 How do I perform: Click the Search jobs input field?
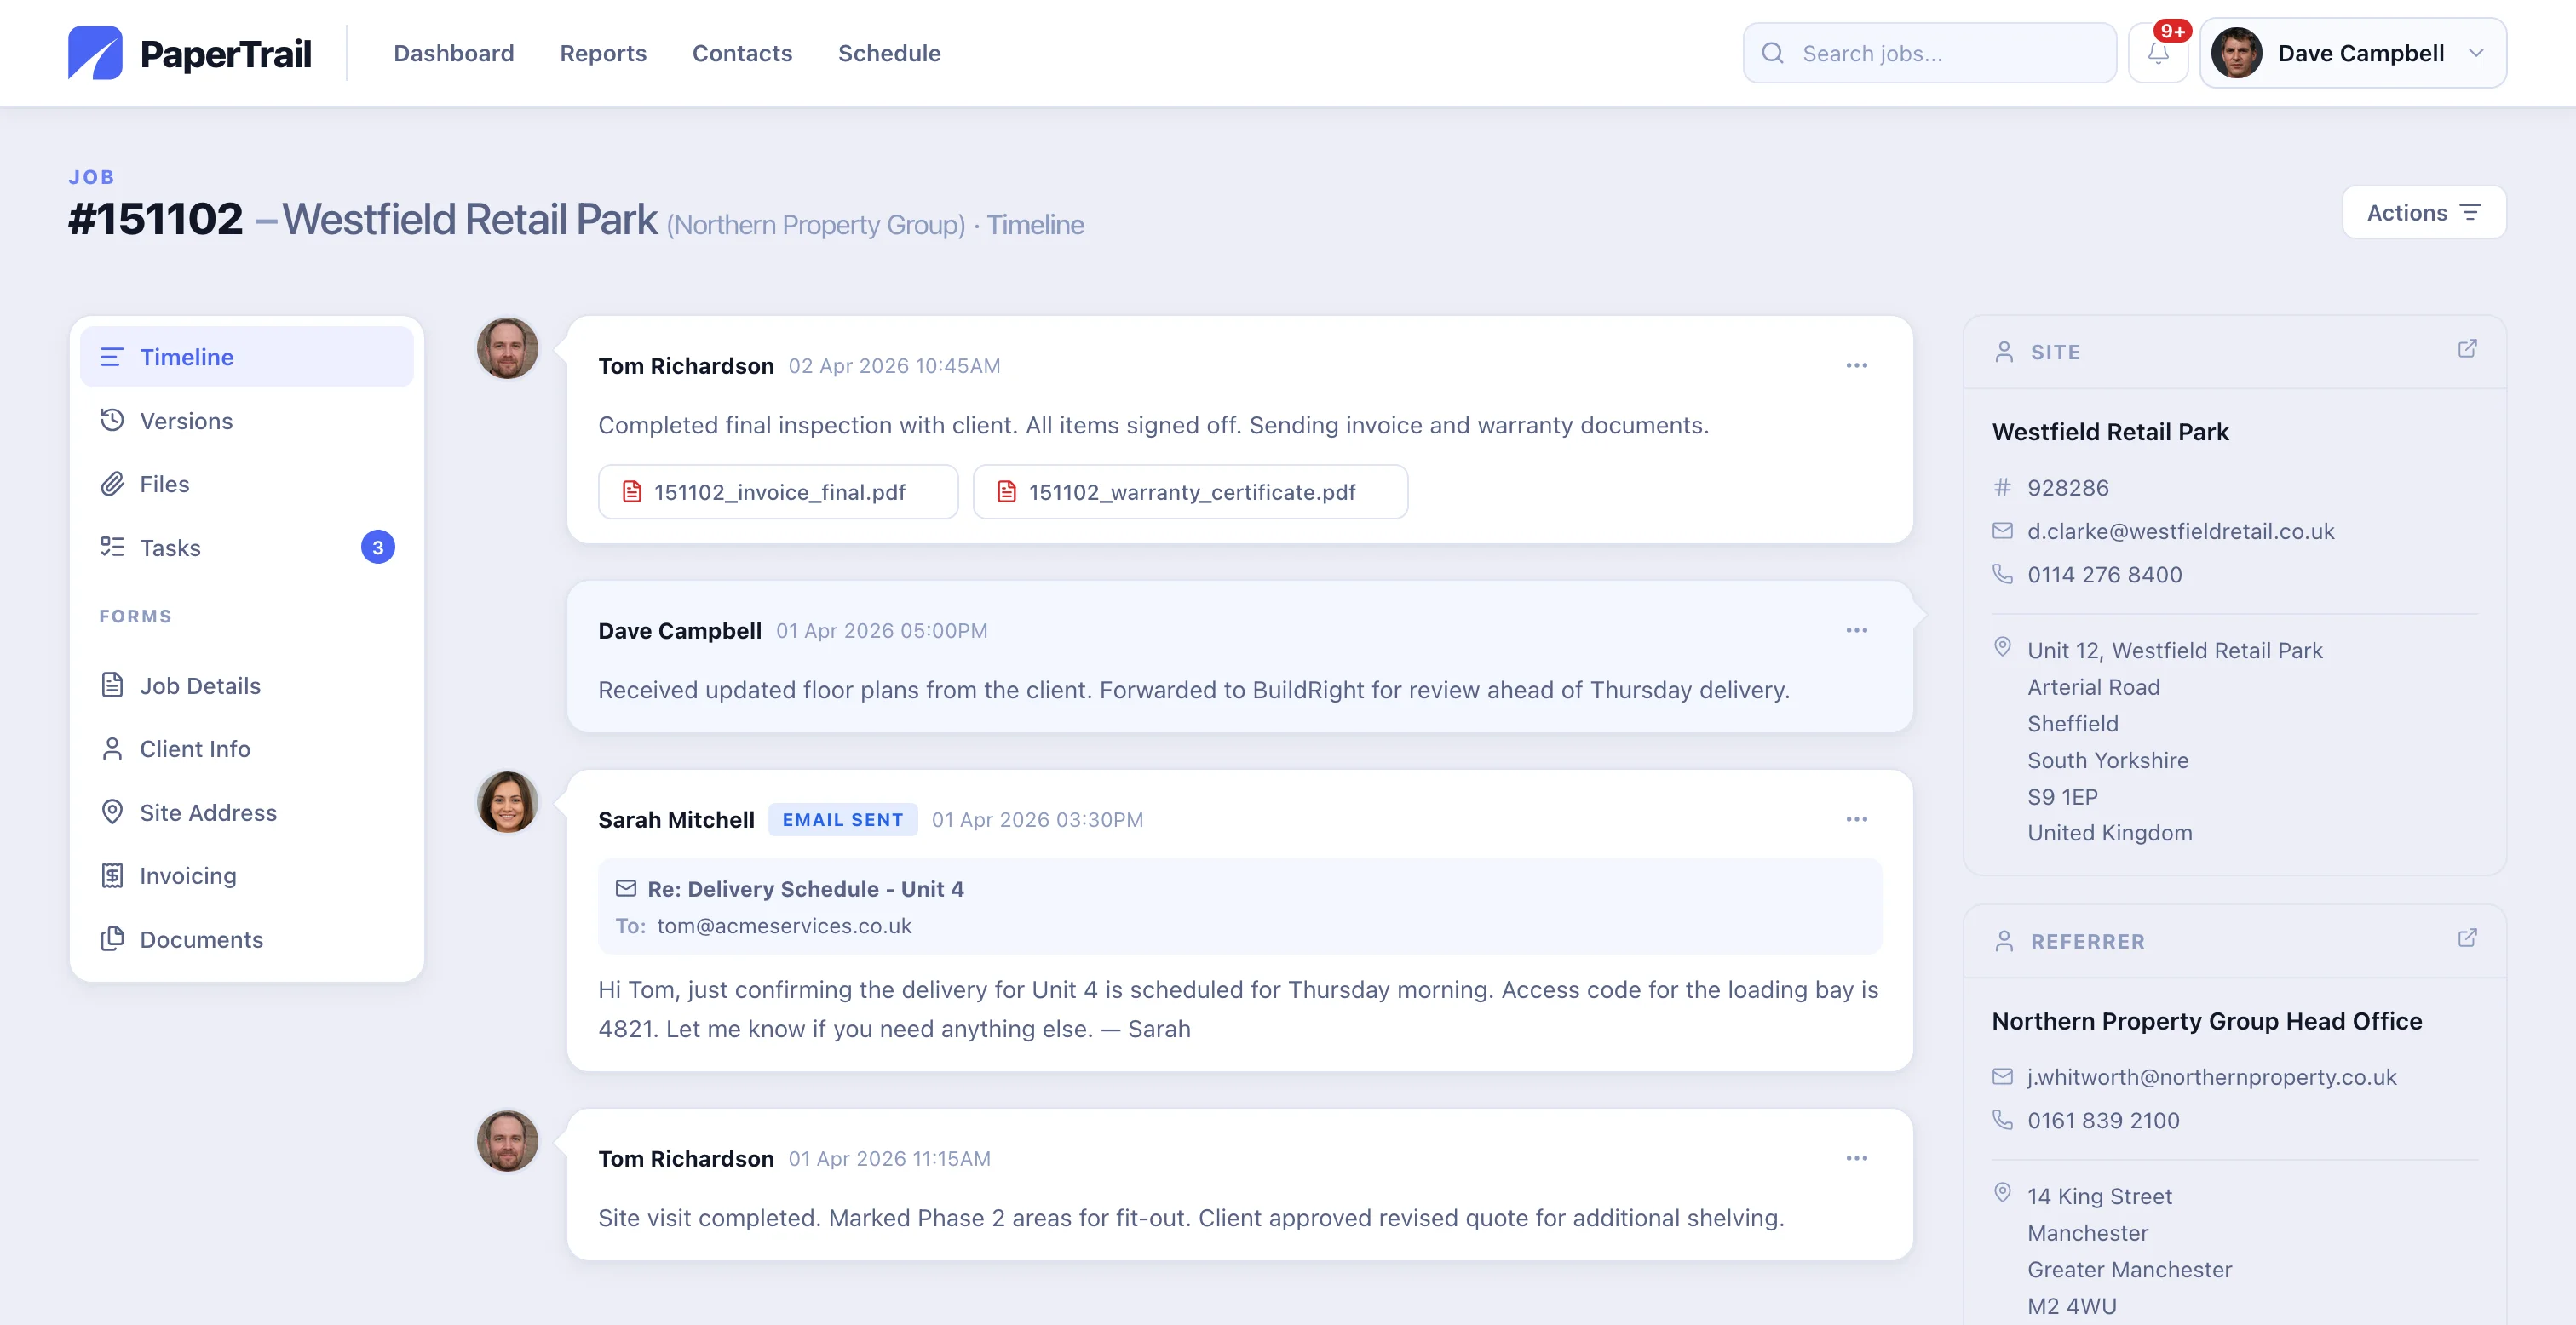point(1940,54)
